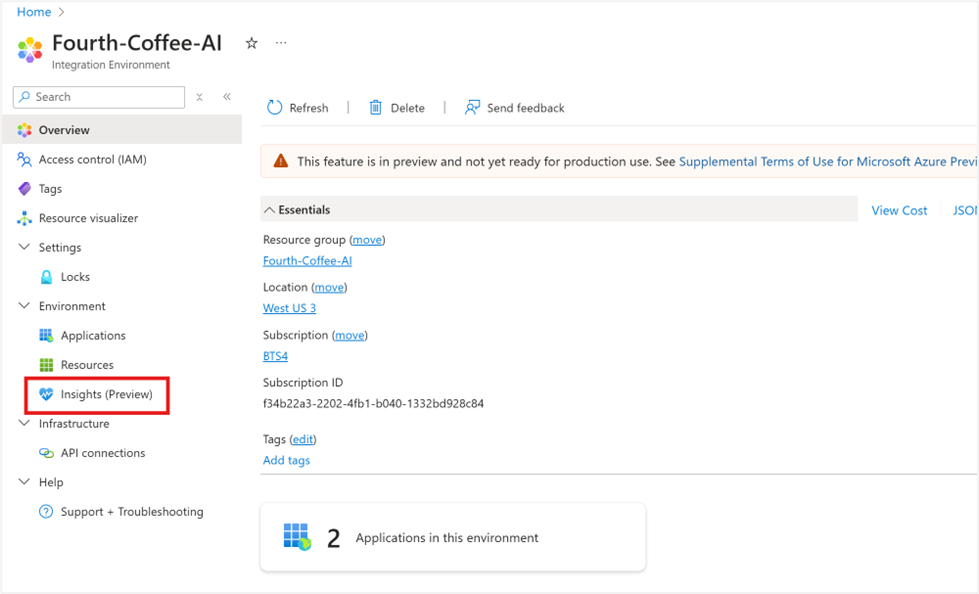Click Send feedback label
Viewport: 979px width, 594px height.
coord(525,108)
